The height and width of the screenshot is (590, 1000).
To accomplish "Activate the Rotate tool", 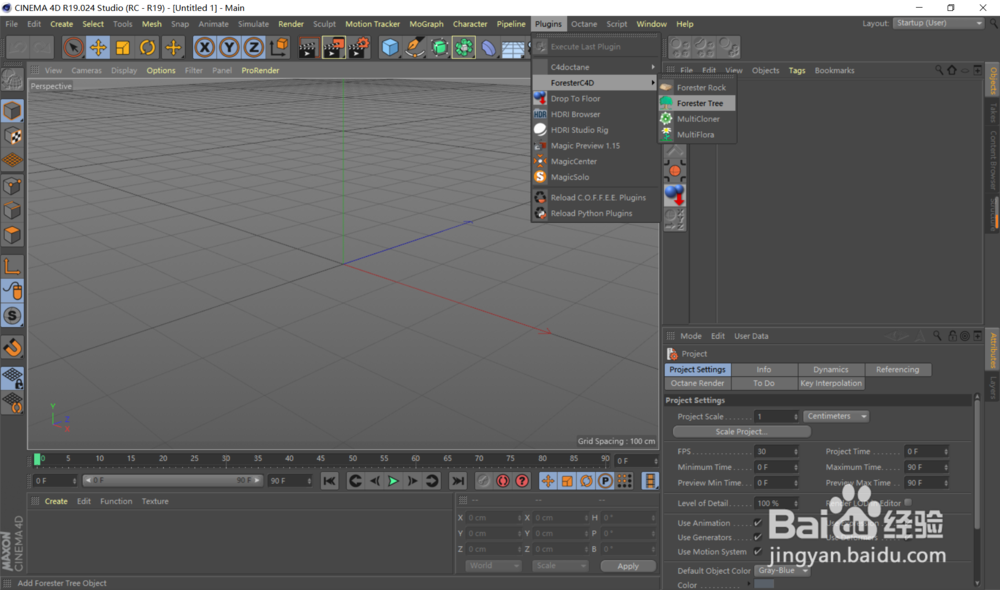I will click(x=147, y=47).
